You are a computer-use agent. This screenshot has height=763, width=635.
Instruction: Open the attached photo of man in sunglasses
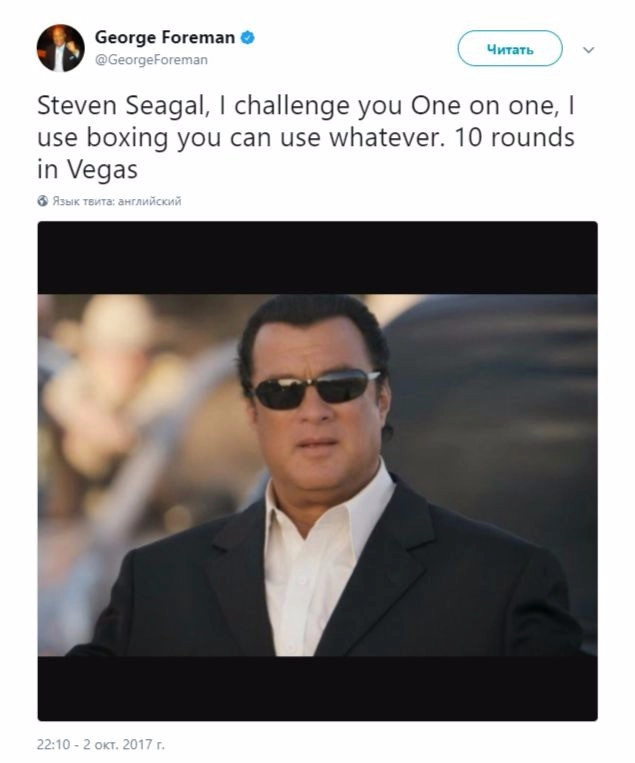(x=317, y=475)
